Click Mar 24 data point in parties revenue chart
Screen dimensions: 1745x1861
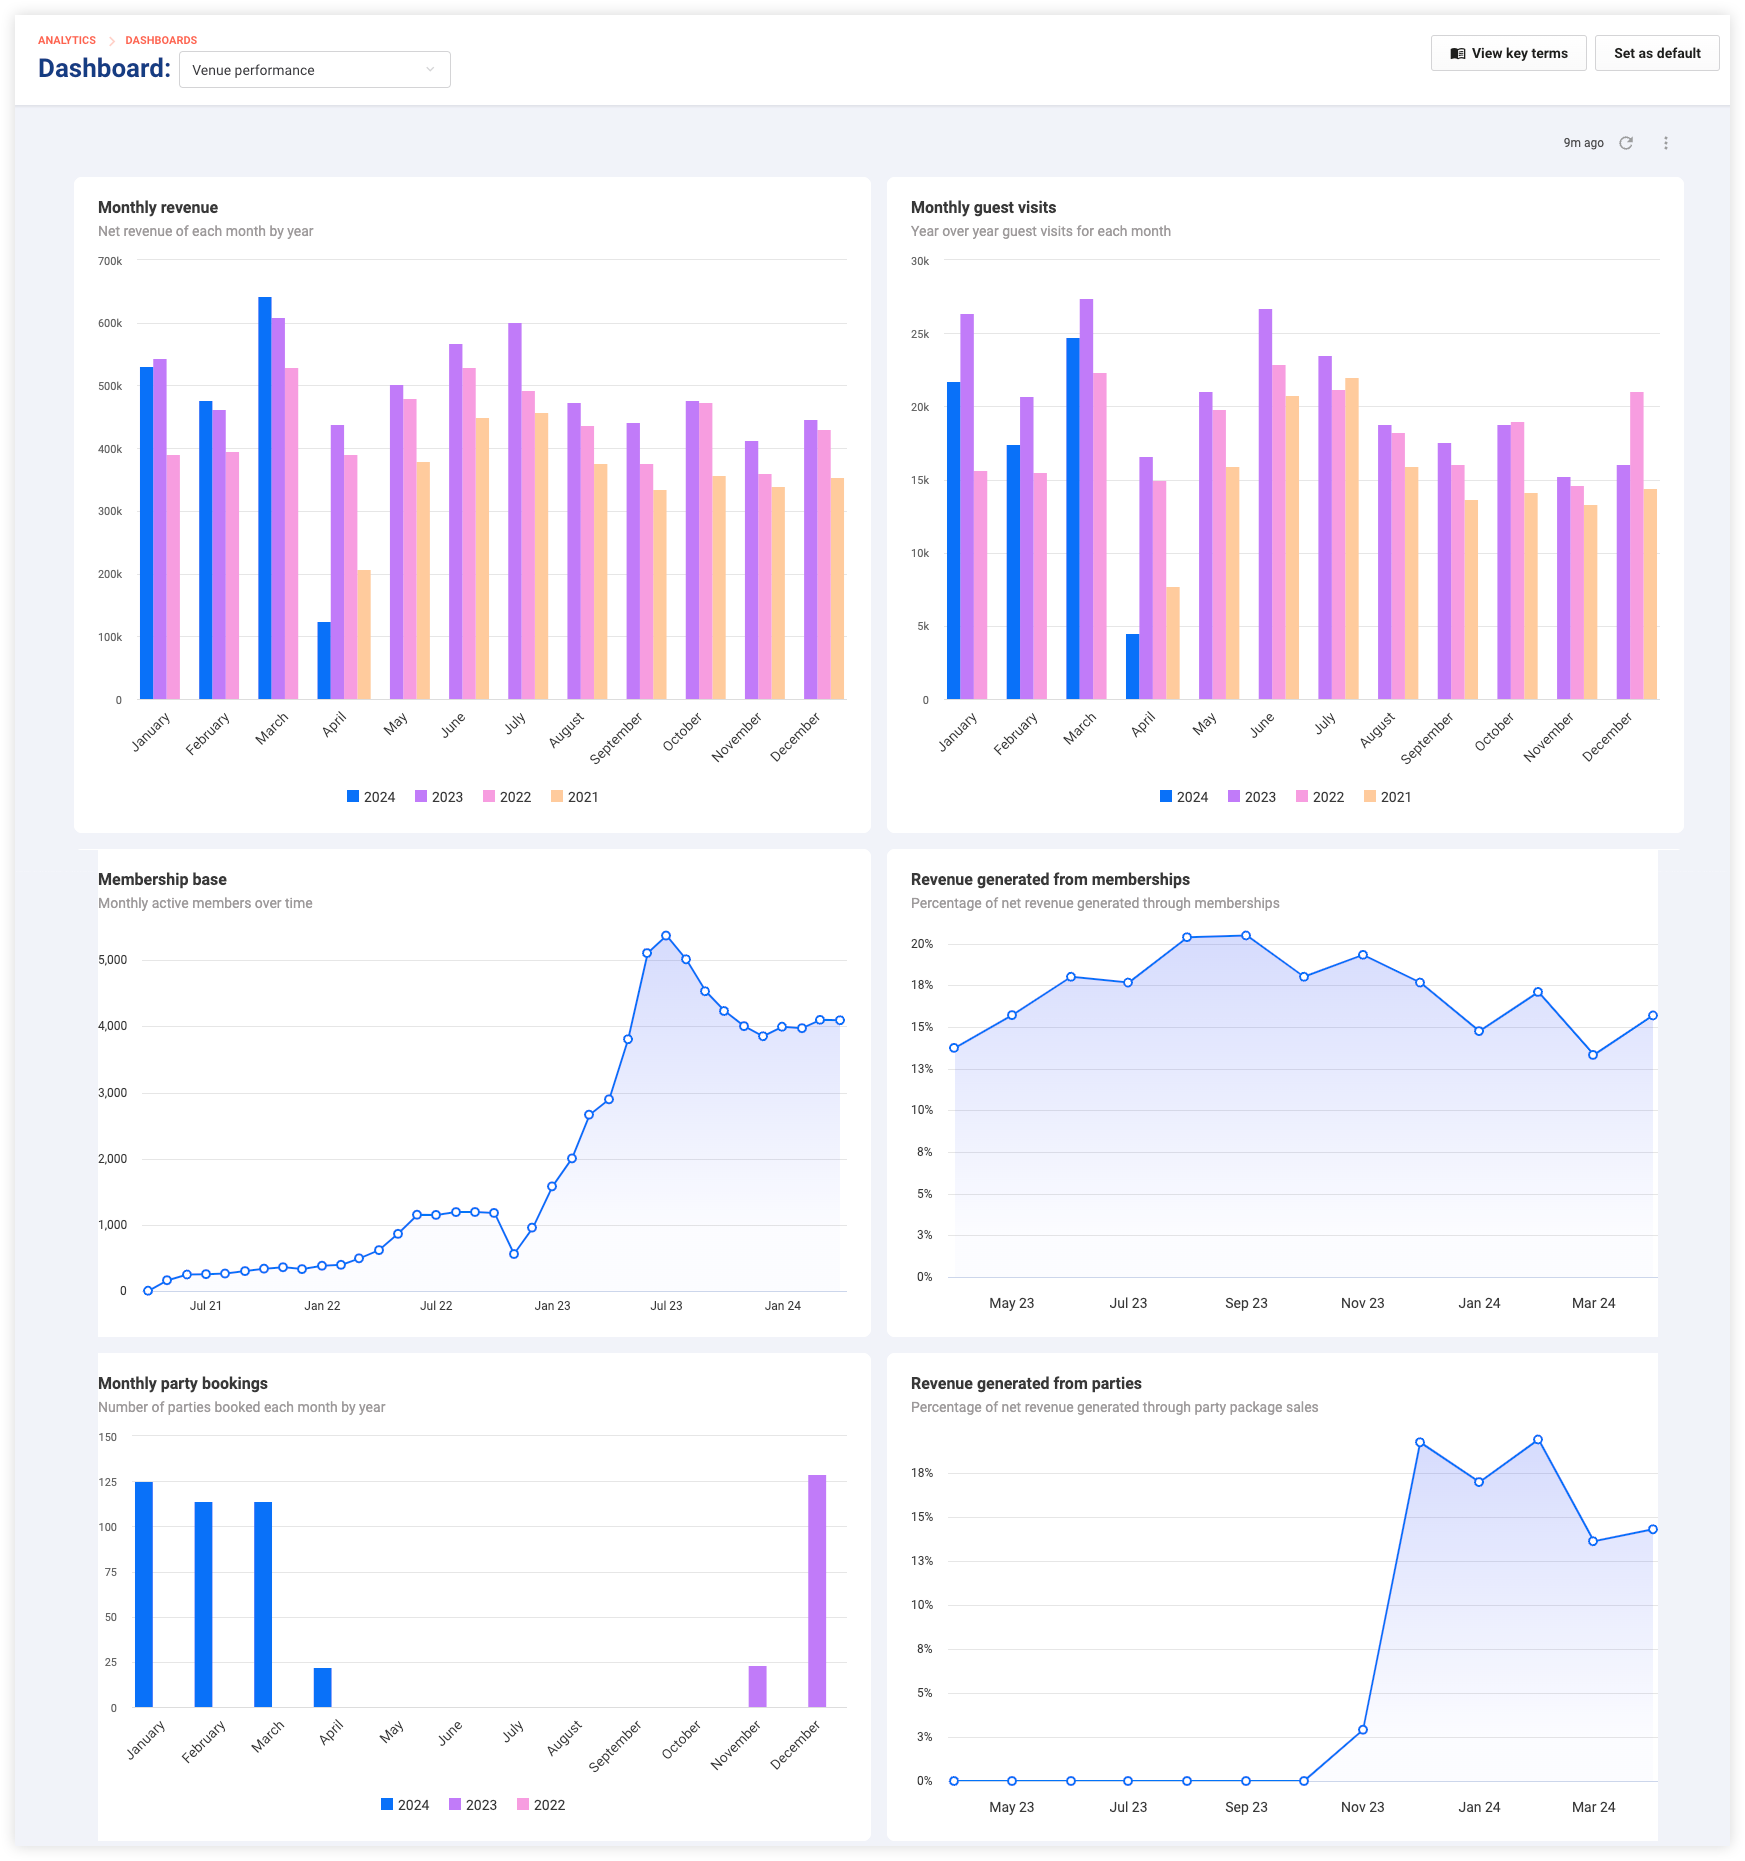(x=1593, y=1541)
